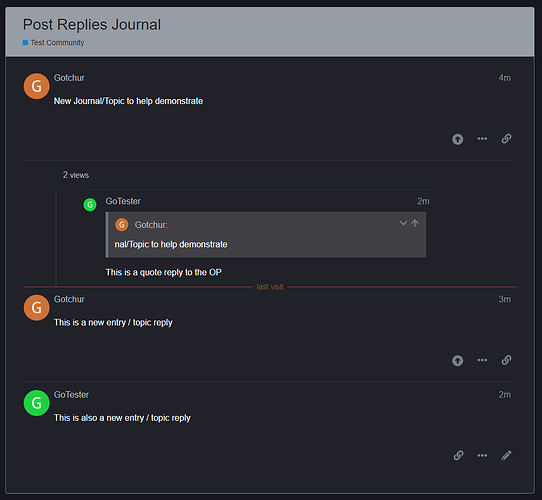This screenshot has width=542, height=500.
Task: Open GoTester's large green avatar on the last post
Action: point(36,403)
